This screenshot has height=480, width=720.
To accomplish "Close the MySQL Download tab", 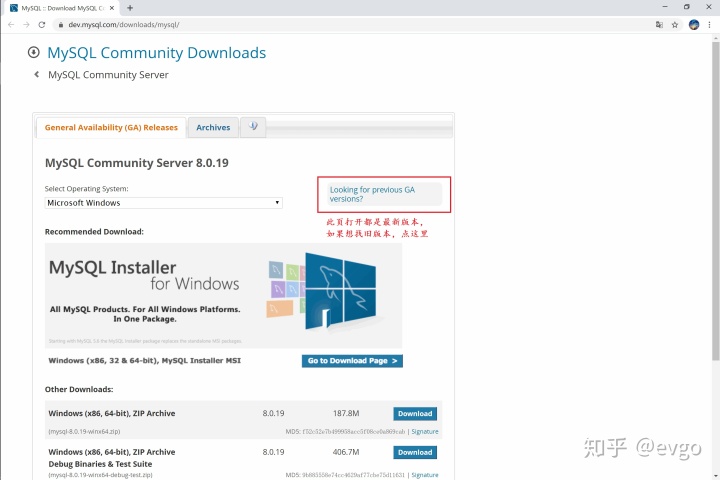I will (112, 8).
